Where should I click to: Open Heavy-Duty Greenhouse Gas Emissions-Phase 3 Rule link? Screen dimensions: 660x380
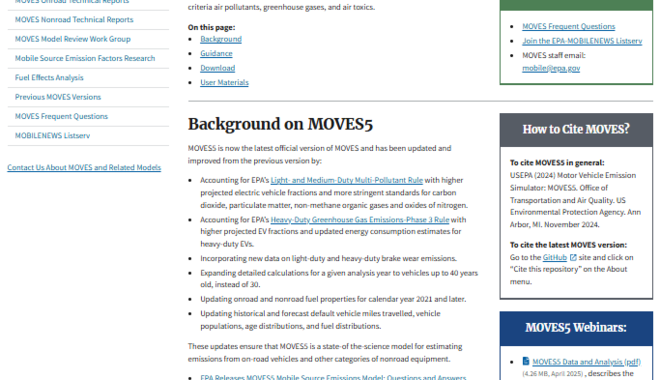[x=360, y=220]
